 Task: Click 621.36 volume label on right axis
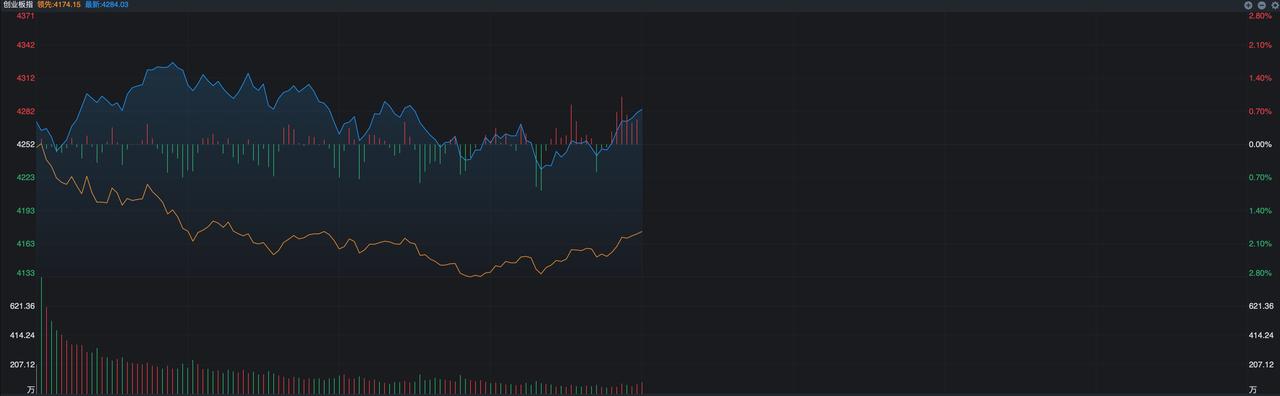pyautogui.click(x=1261, y=305)
